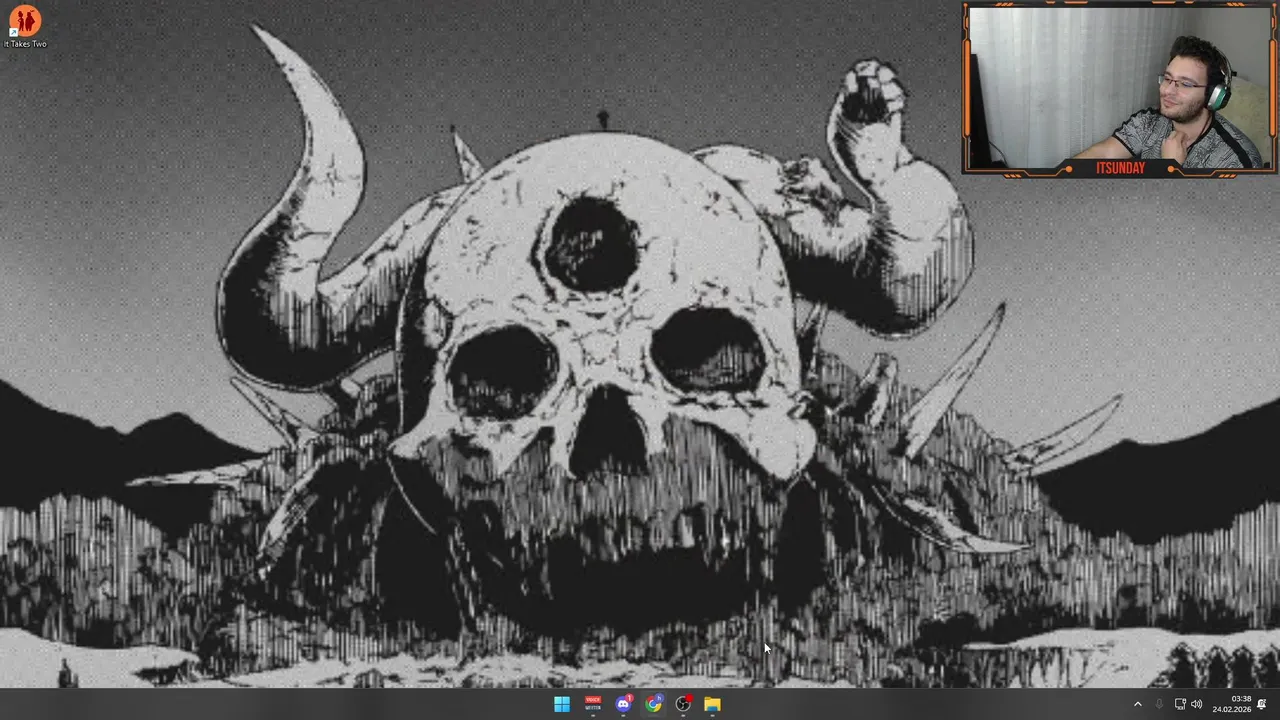
Task: Open the volume speaker tray icon
Action: pos(1197,704)
